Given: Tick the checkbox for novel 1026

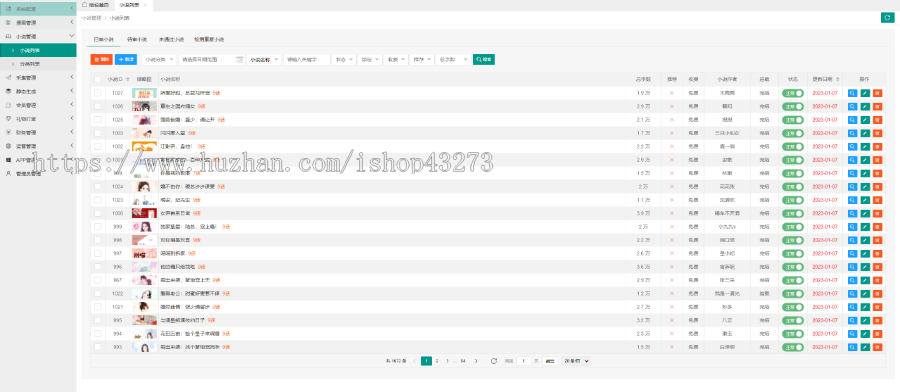Looking at the screenshot, I should [98, 106].
